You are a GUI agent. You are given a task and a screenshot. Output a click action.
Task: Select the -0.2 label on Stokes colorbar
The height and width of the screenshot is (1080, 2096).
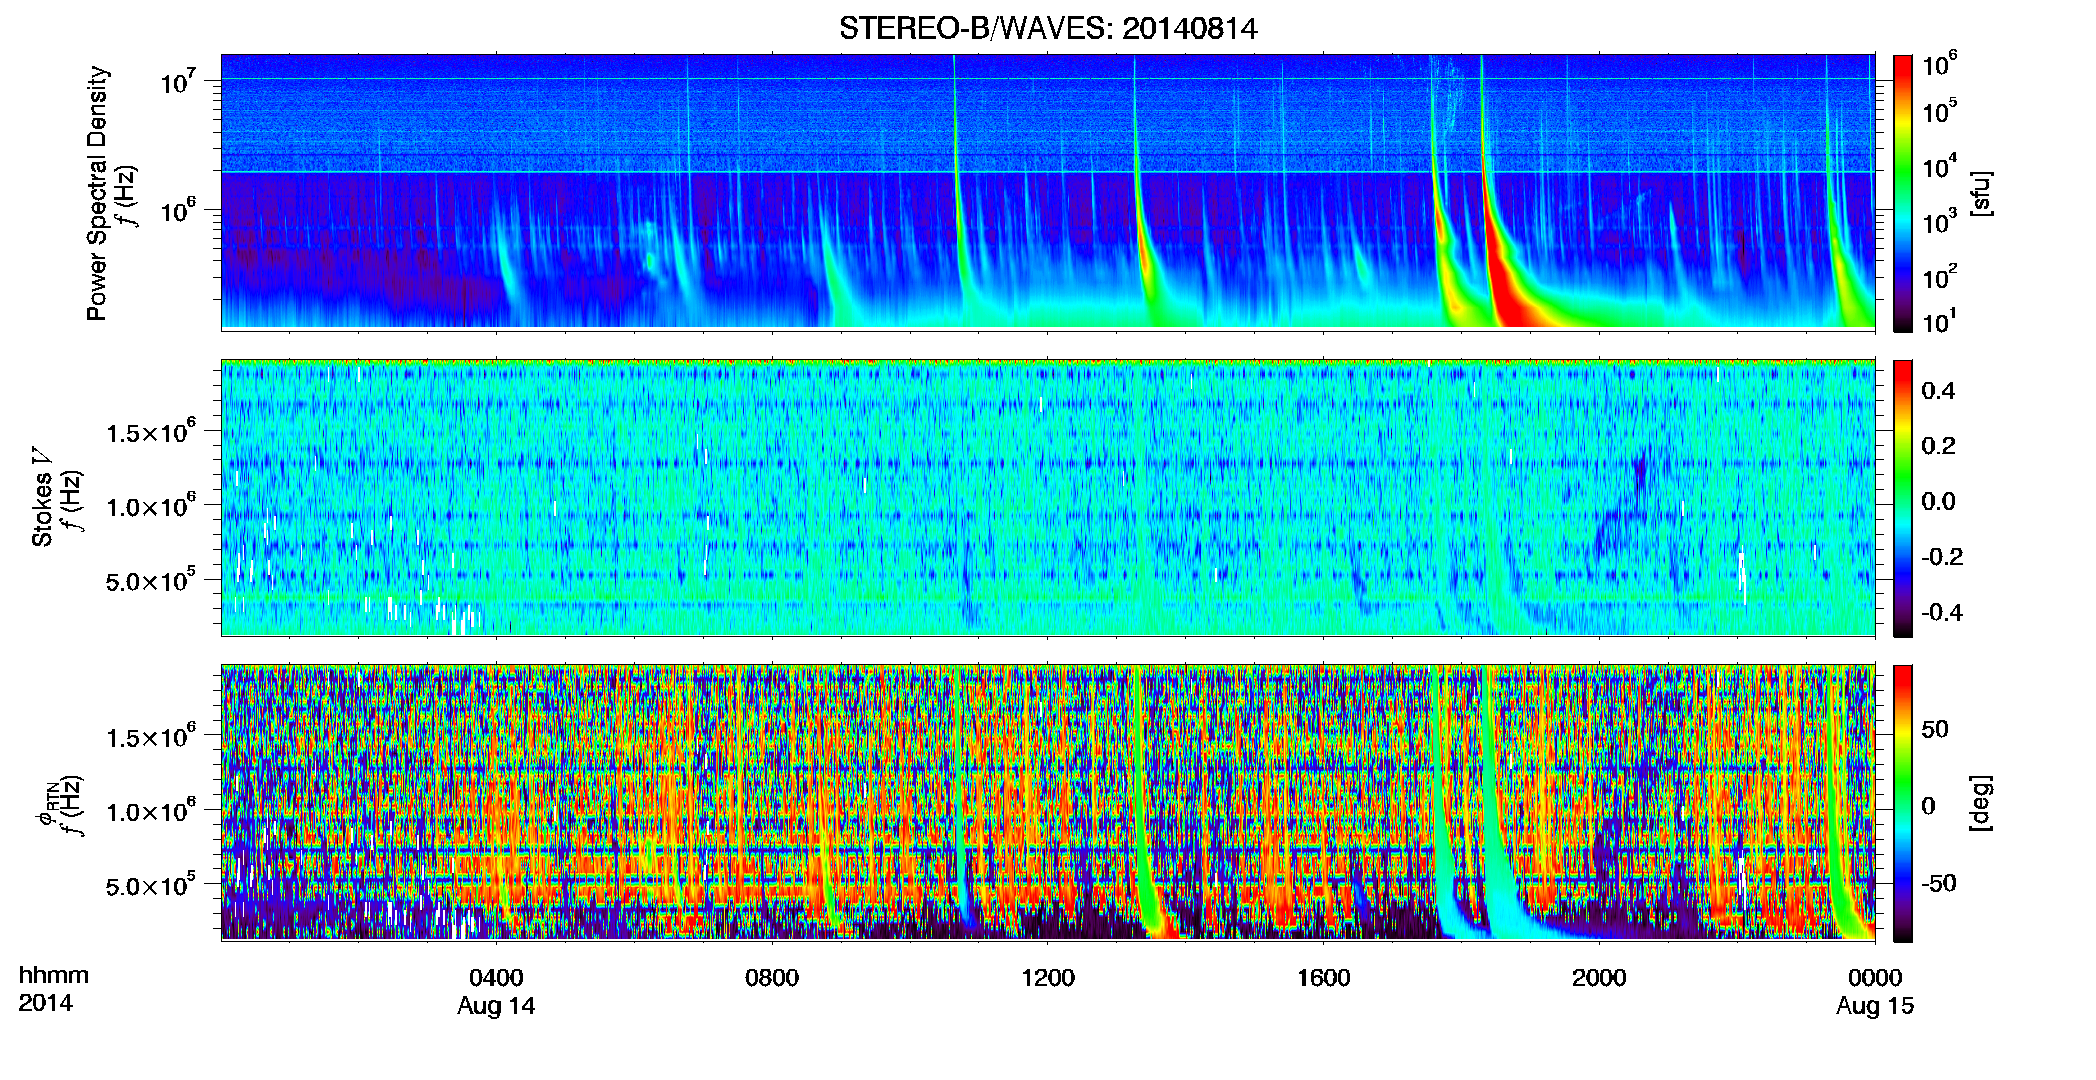click(1942, 557)
